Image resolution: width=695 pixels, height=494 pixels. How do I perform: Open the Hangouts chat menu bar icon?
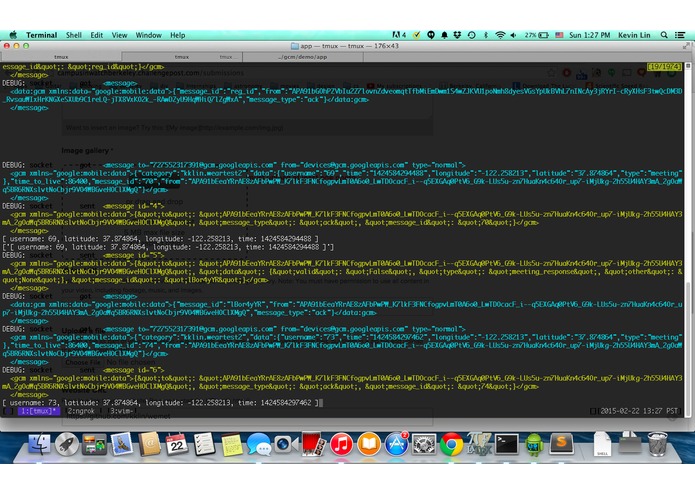[x=430, y=35]
